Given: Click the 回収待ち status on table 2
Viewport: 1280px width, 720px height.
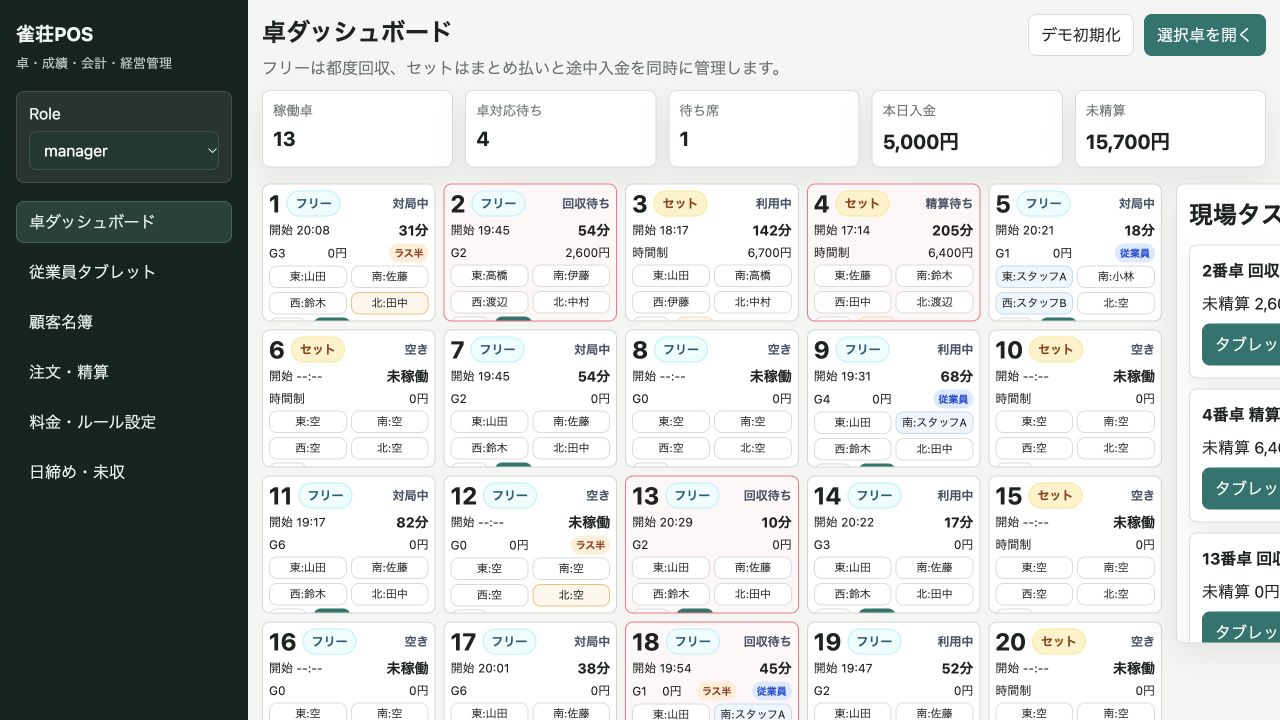Looking at the screenshot, I should pos(586,204).
